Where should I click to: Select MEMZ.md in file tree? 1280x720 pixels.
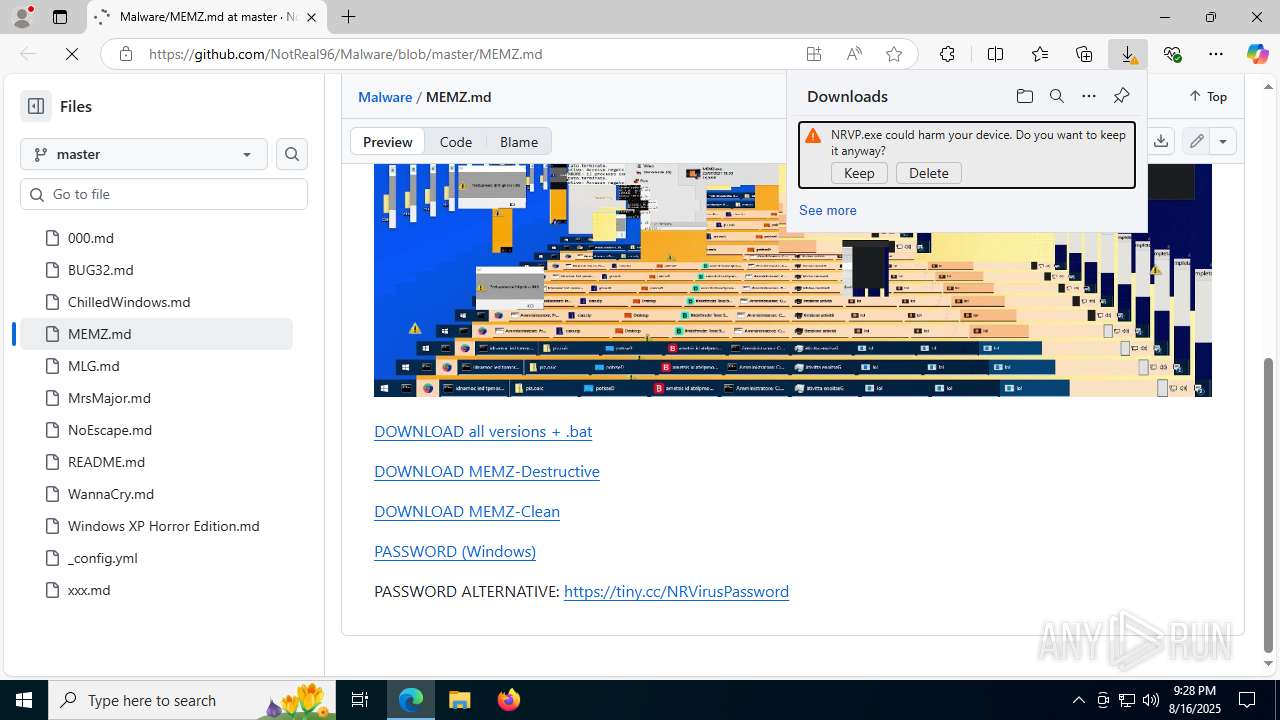[x=156, y=334]
